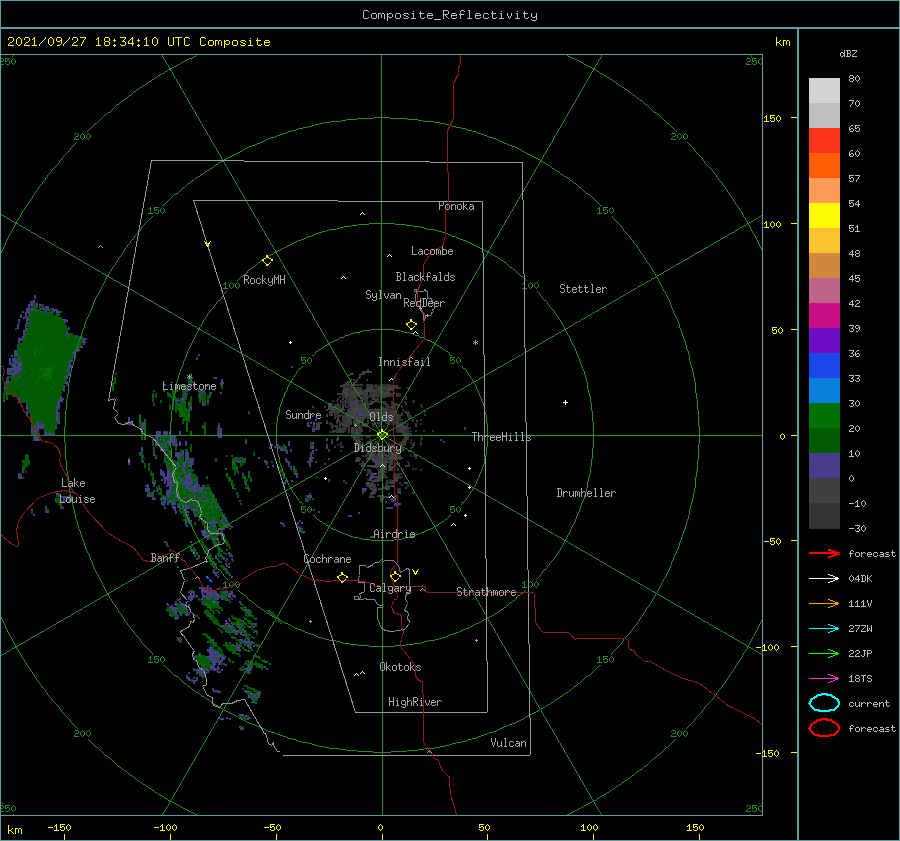
Task: Click the RedDeer city label
Action: (x=424, y=303)
